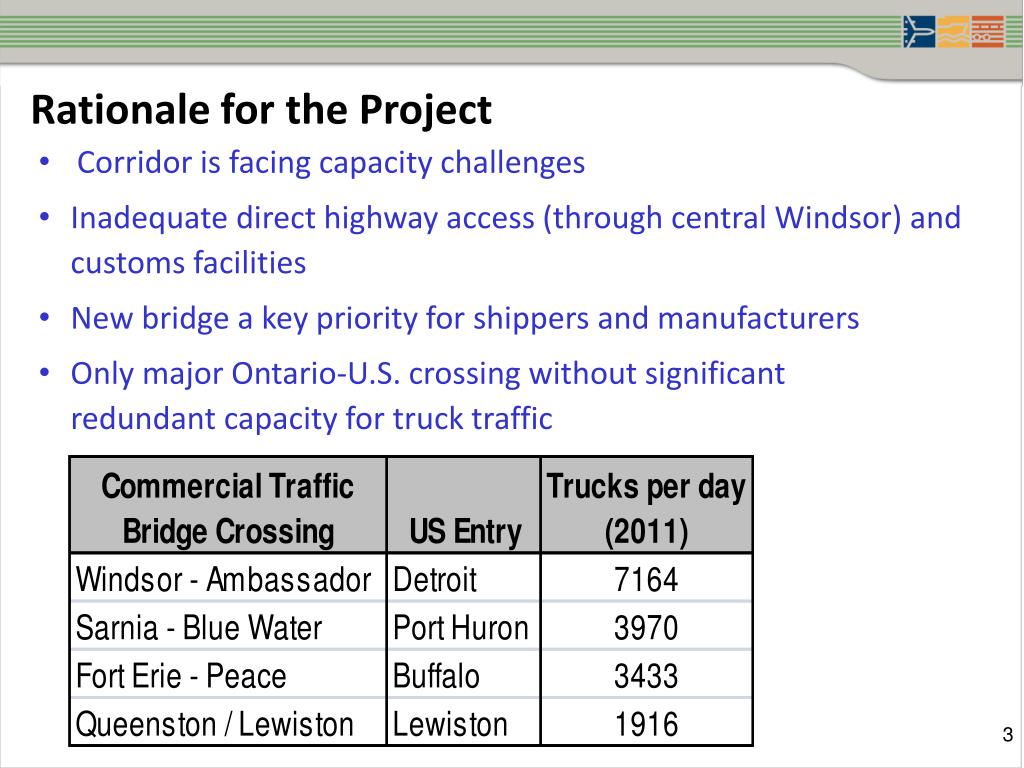1024x768 pixels.
Task: Select the "Windsor - Ambassador" table cell
Action: point(224,579)
